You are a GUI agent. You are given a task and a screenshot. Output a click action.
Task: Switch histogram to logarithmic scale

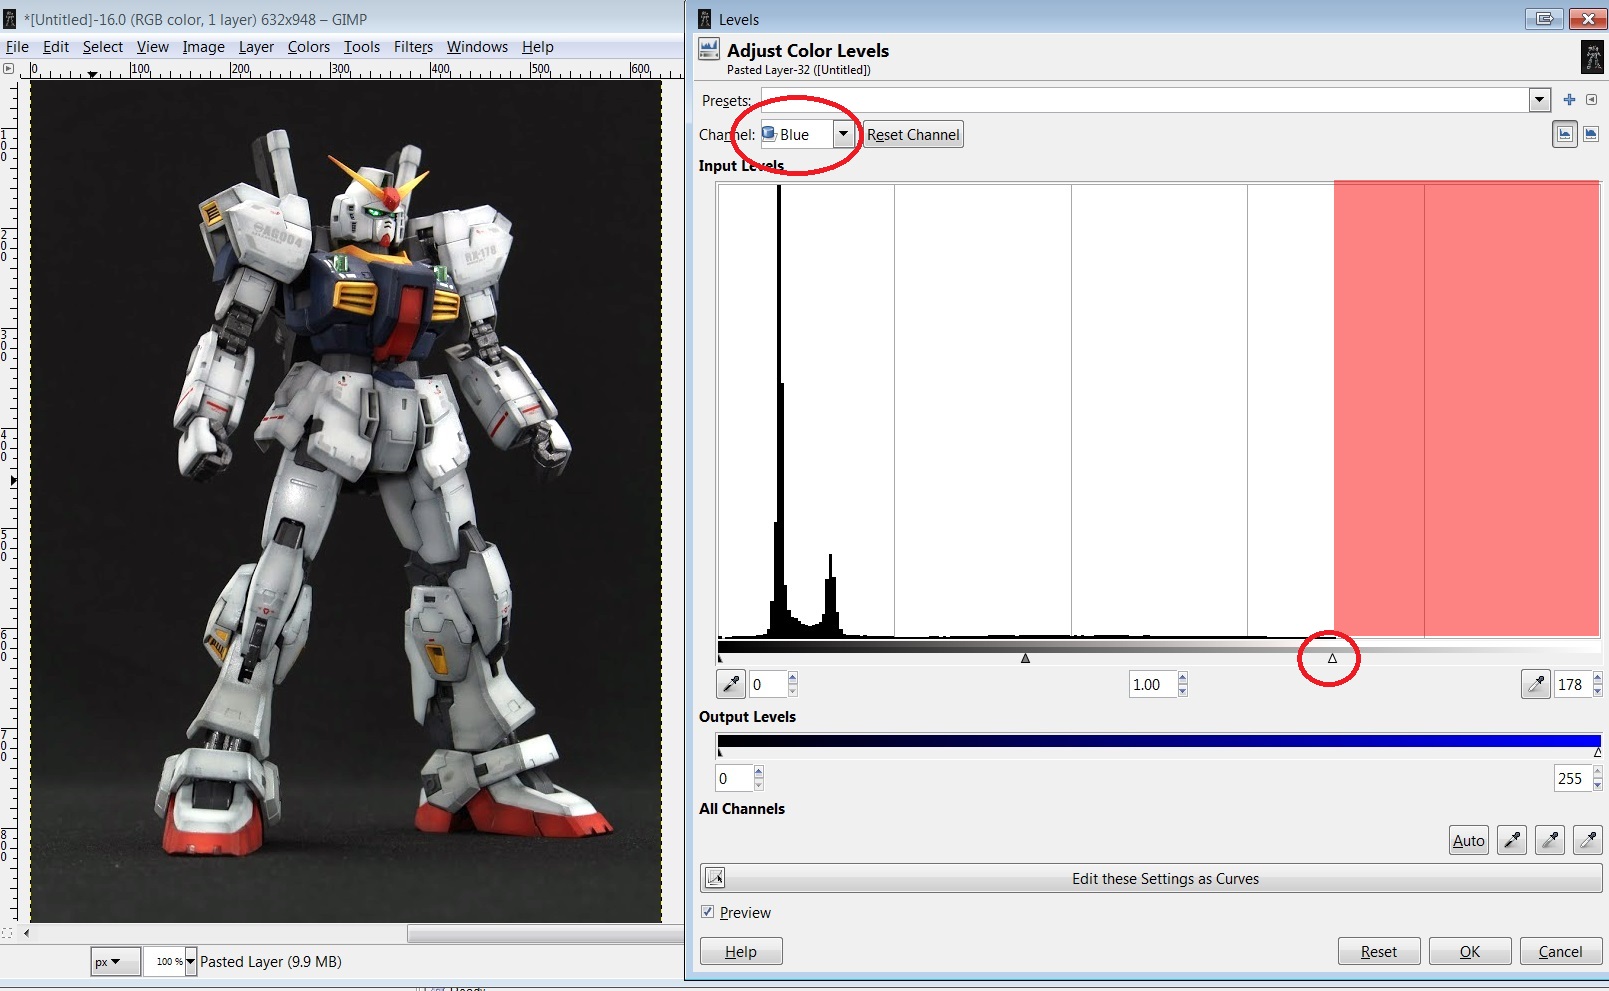[1591, 134]
